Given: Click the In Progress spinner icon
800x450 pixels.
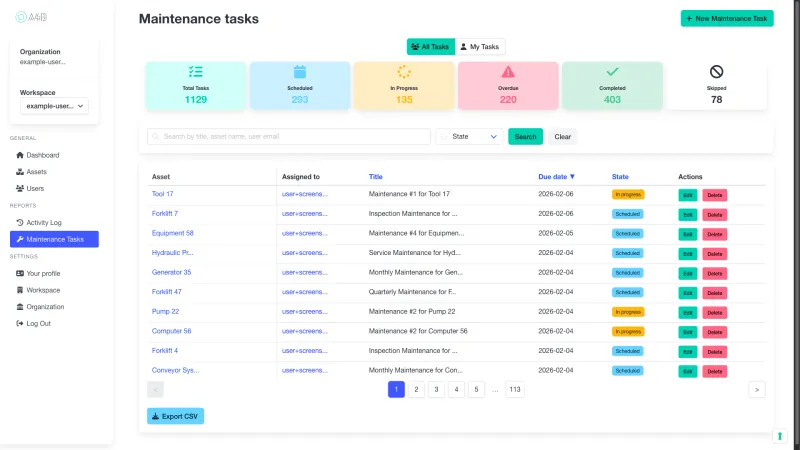Looking at the screenshot, I should 404,72.
